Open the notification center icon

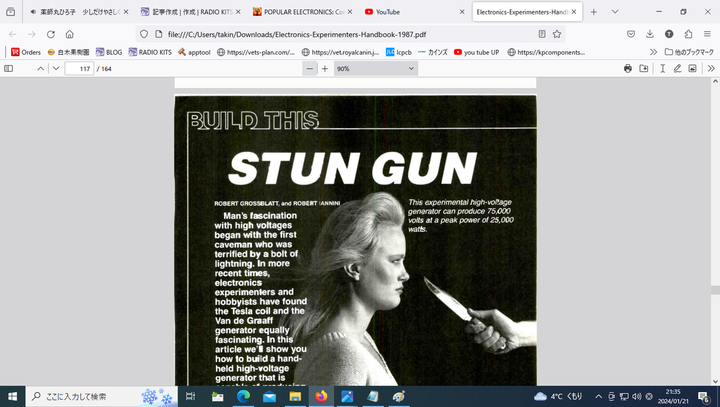704,396
